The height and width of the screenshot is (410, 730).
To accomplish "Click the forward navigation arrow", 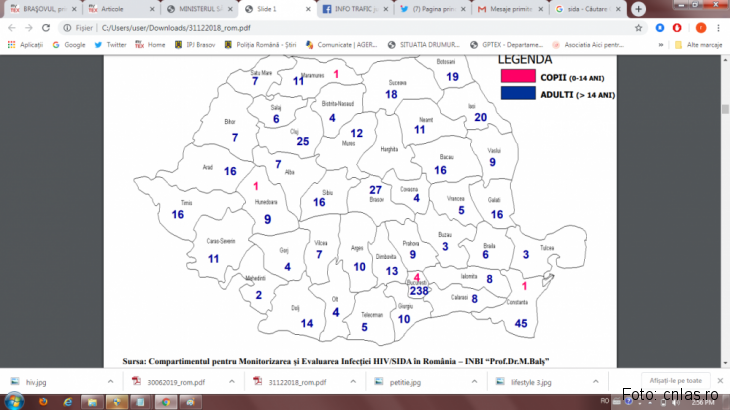I will [28, 28].
